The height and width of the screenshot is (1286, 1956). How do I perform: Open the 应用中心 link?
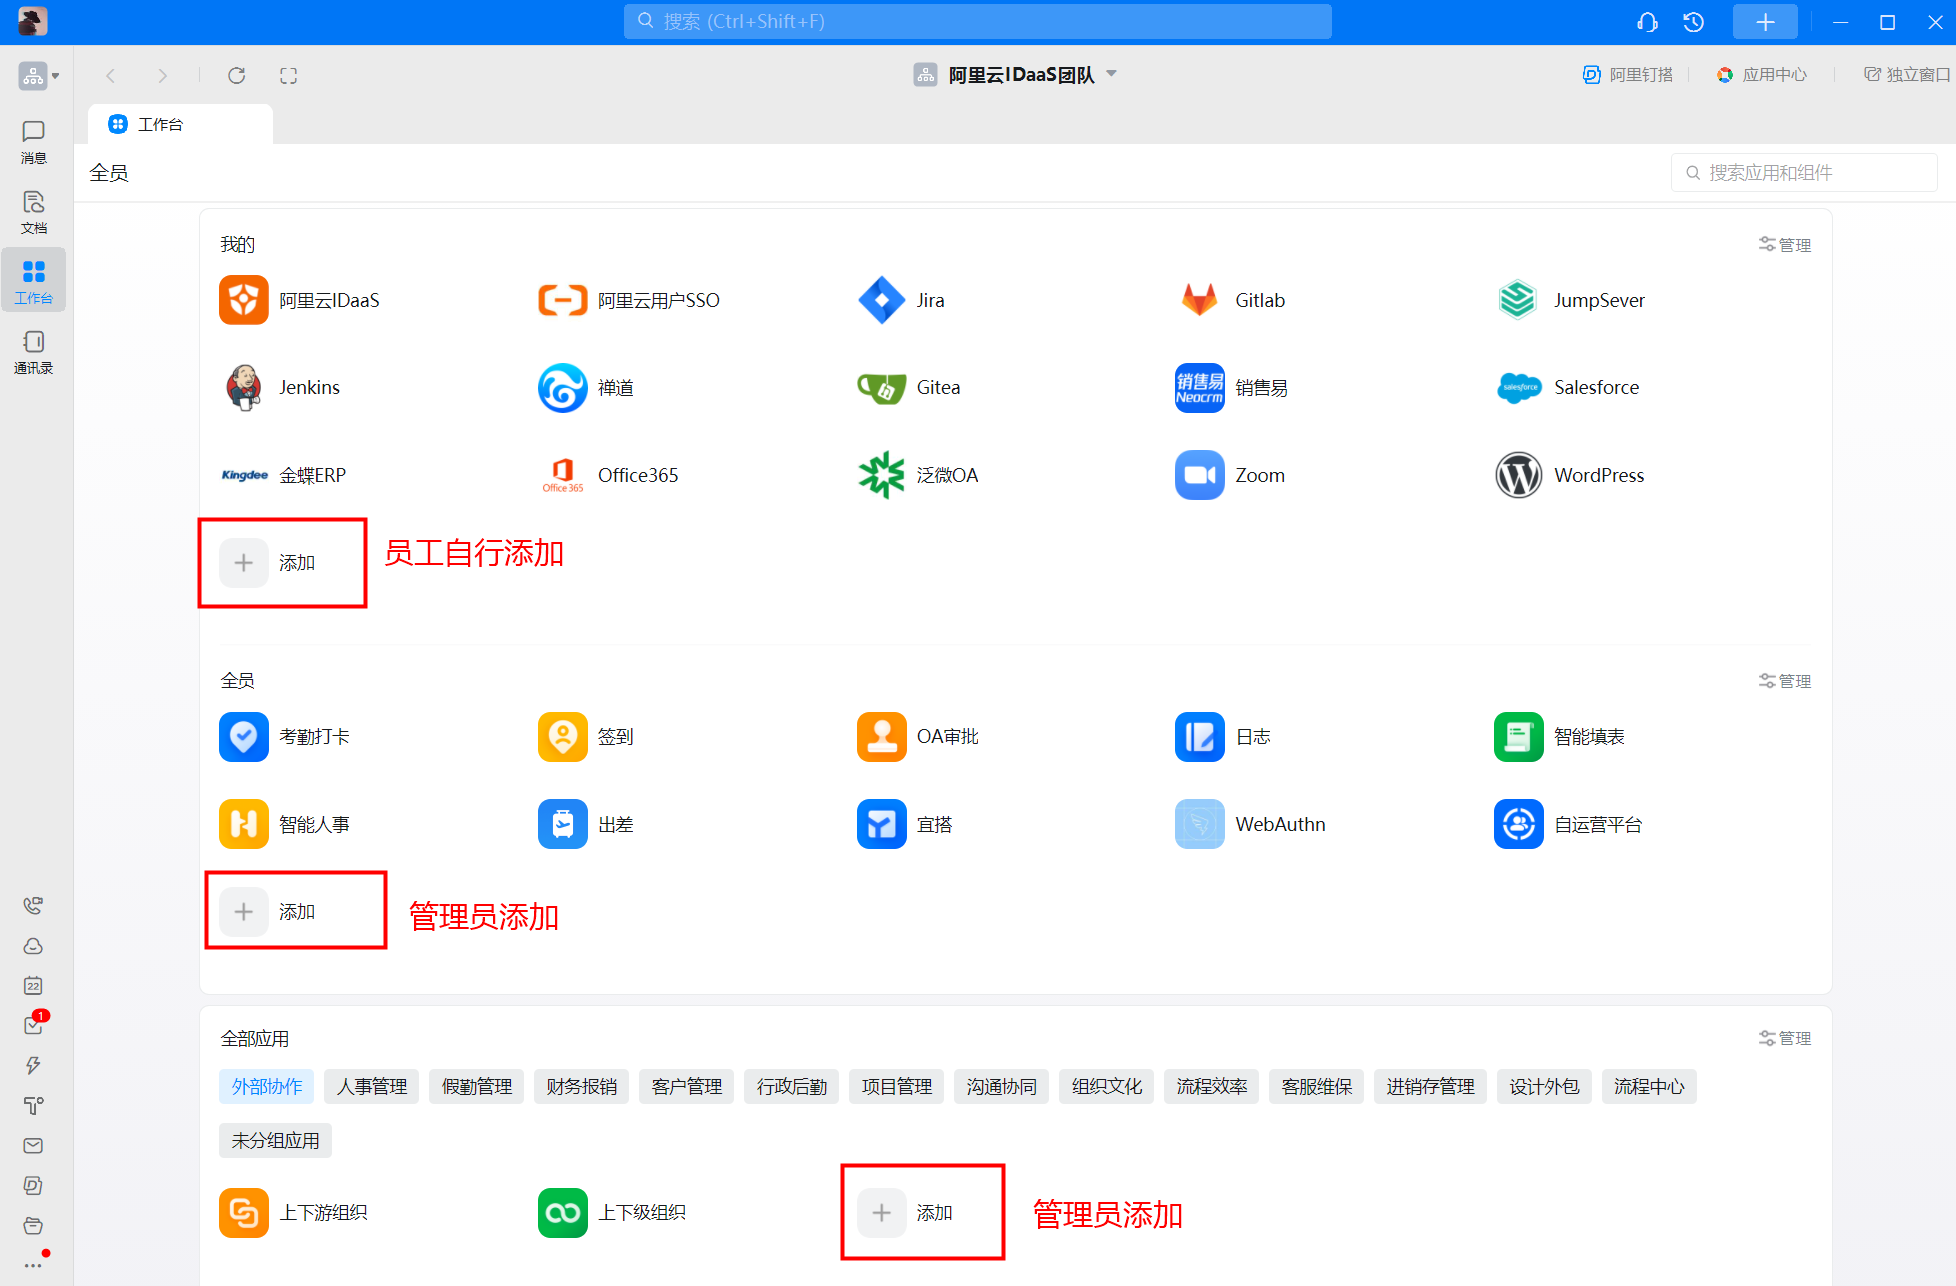pyautogui.click(x=1762, y=75)
